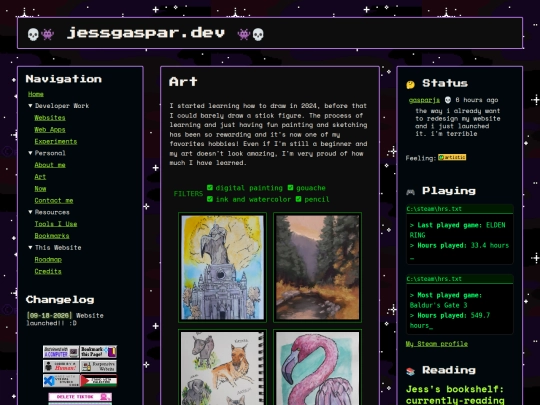Viewport: 540px width, 405px height.
Task: Collapse the This Website section
Action: coord(55,248)
